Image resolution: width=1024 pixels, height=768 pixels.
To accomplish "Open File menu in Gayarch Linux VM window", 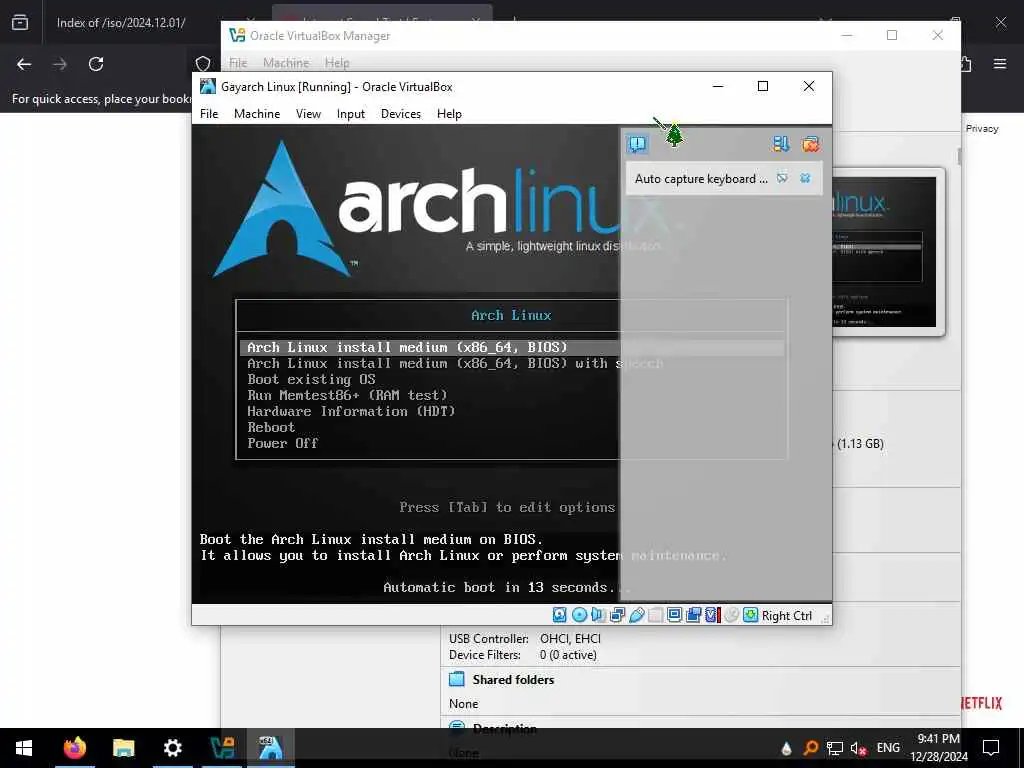I will 209,114.
